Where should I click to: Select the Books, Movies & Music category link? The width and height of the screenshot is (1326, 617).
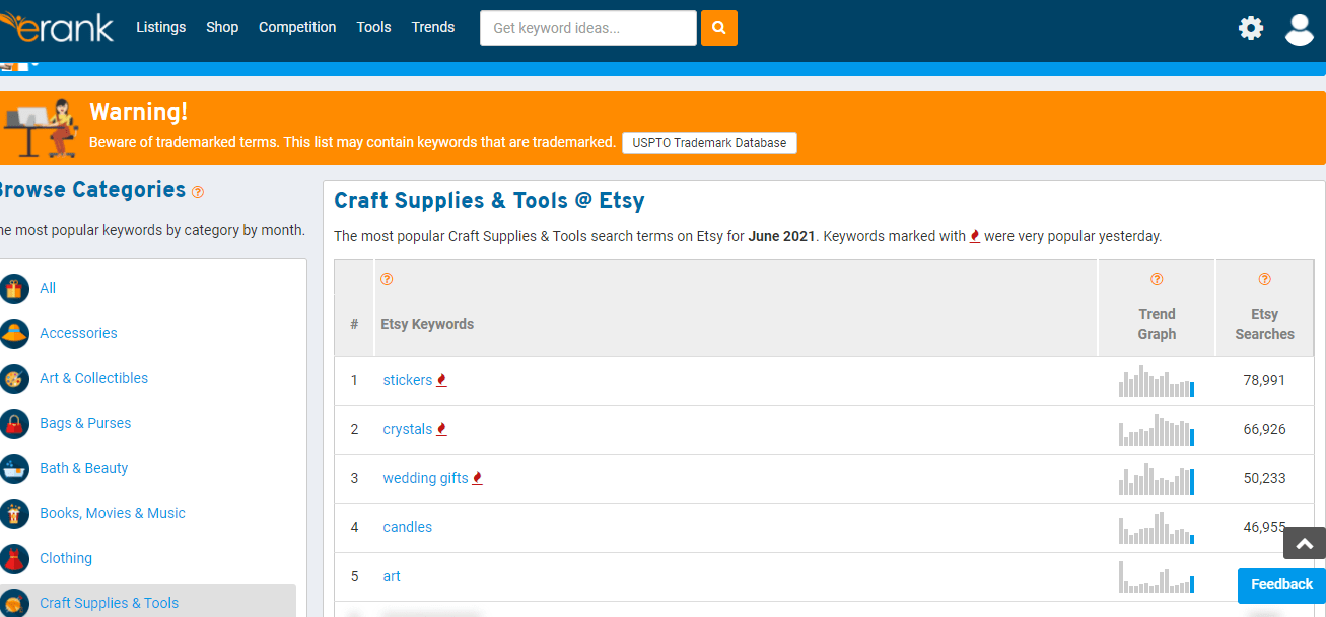113,513
